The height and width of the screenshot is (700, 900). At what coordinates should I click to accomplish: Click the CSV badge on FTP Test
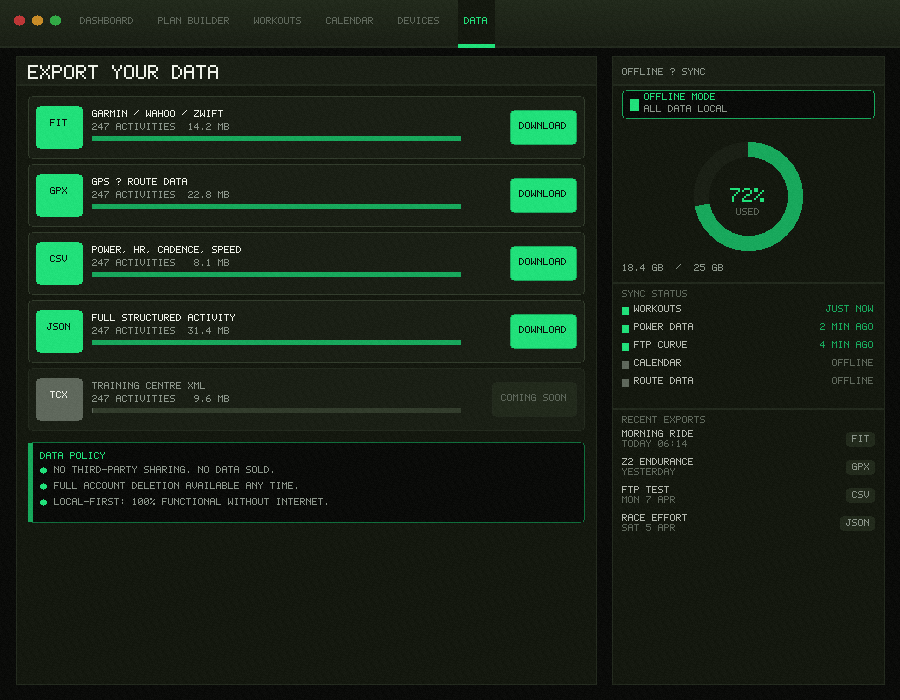(x=860, y=495)
